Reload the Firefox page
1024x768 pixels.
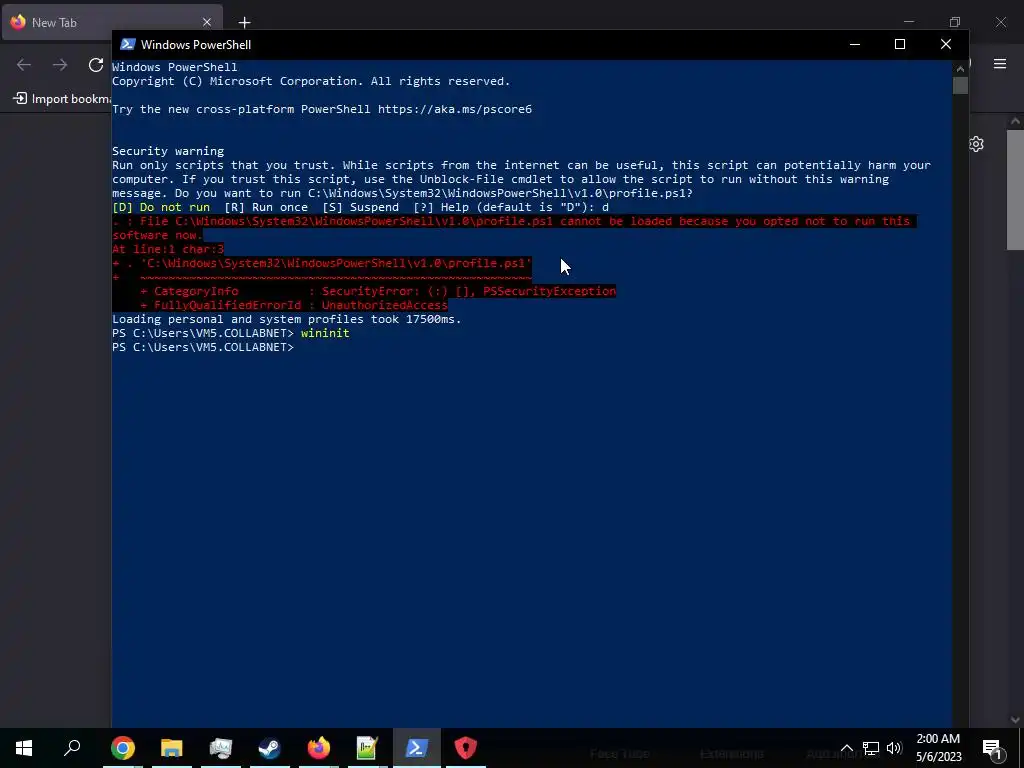(x=96, y=65)
